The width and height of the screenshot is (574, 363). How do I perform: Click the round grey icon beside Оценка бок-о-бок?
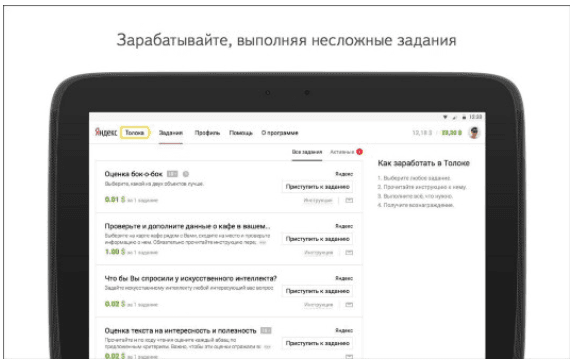point(186,174)
